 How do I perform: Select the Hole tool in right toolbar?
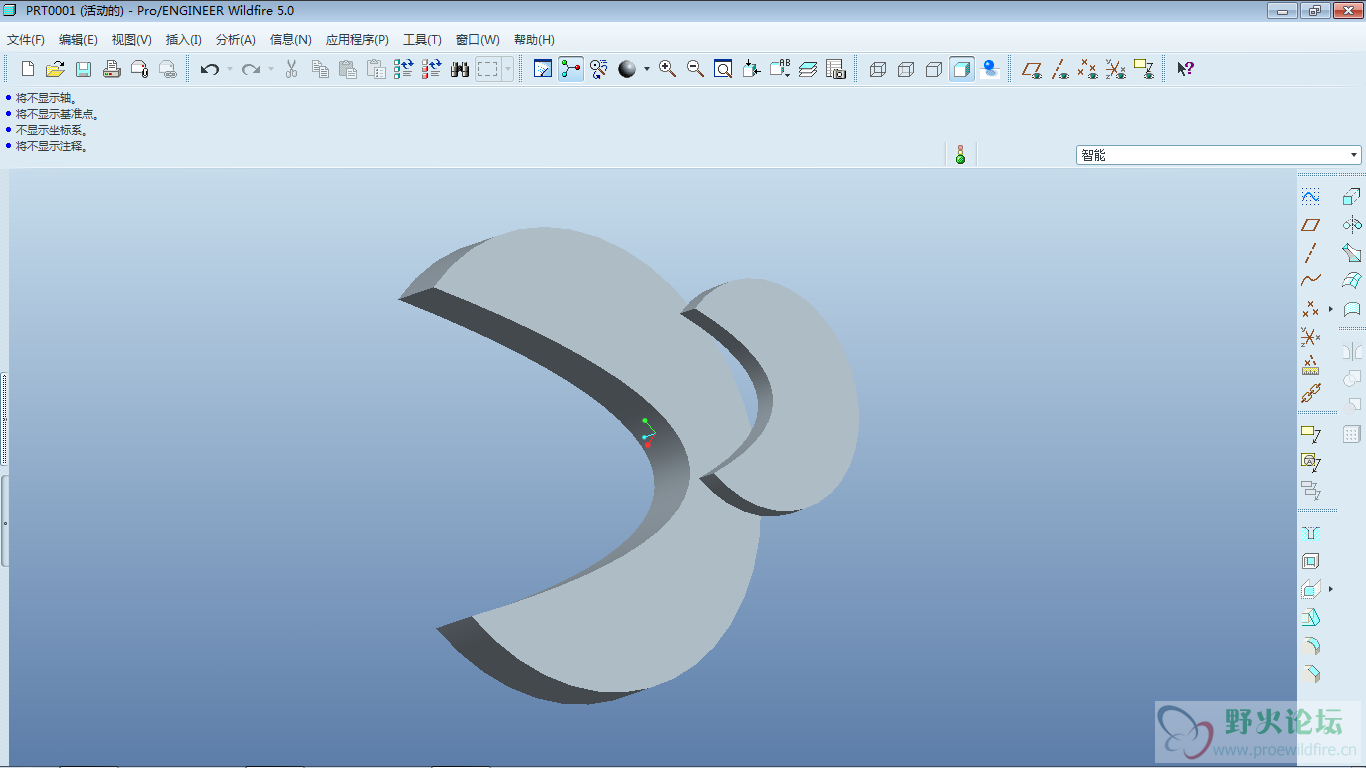(1311, 534)
